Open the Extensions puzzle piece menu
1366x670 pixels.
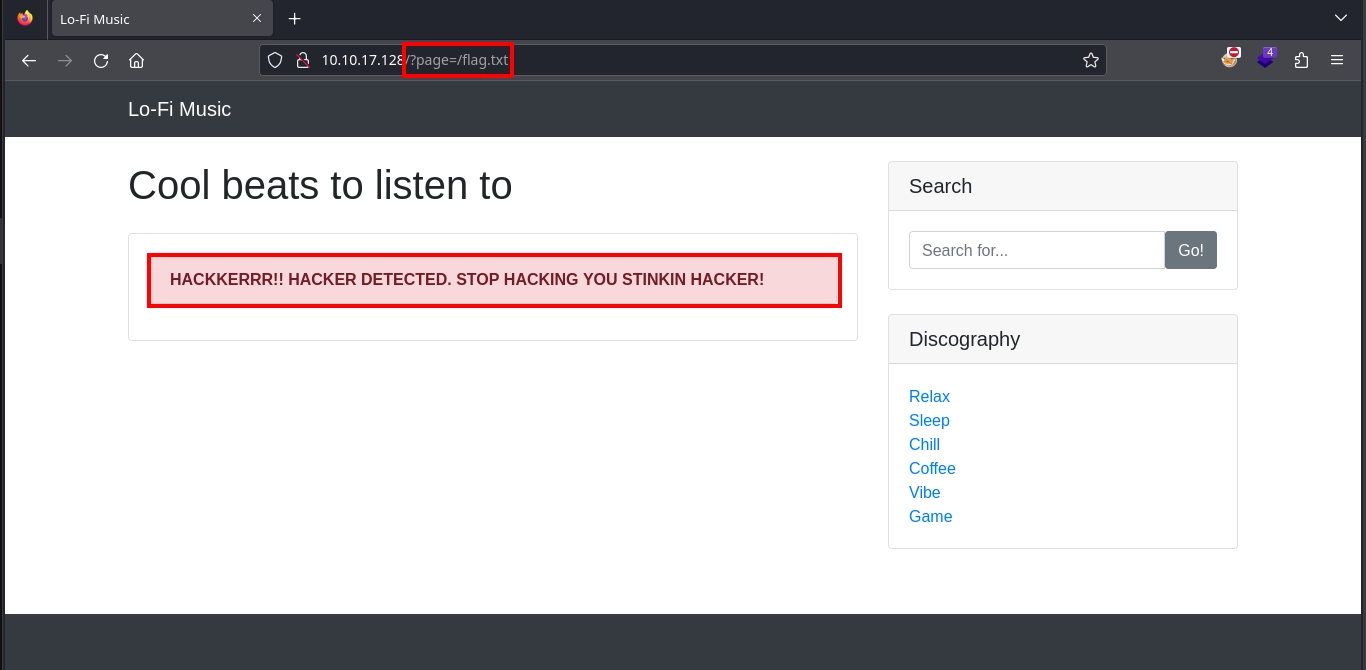coord(1301,61)
